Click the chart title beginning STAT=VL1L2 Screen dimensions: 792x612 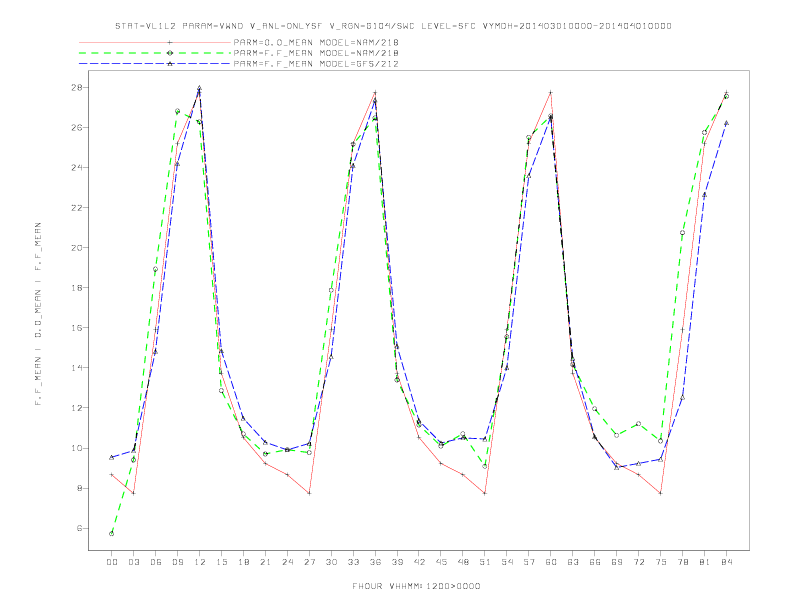click(393, 26)
